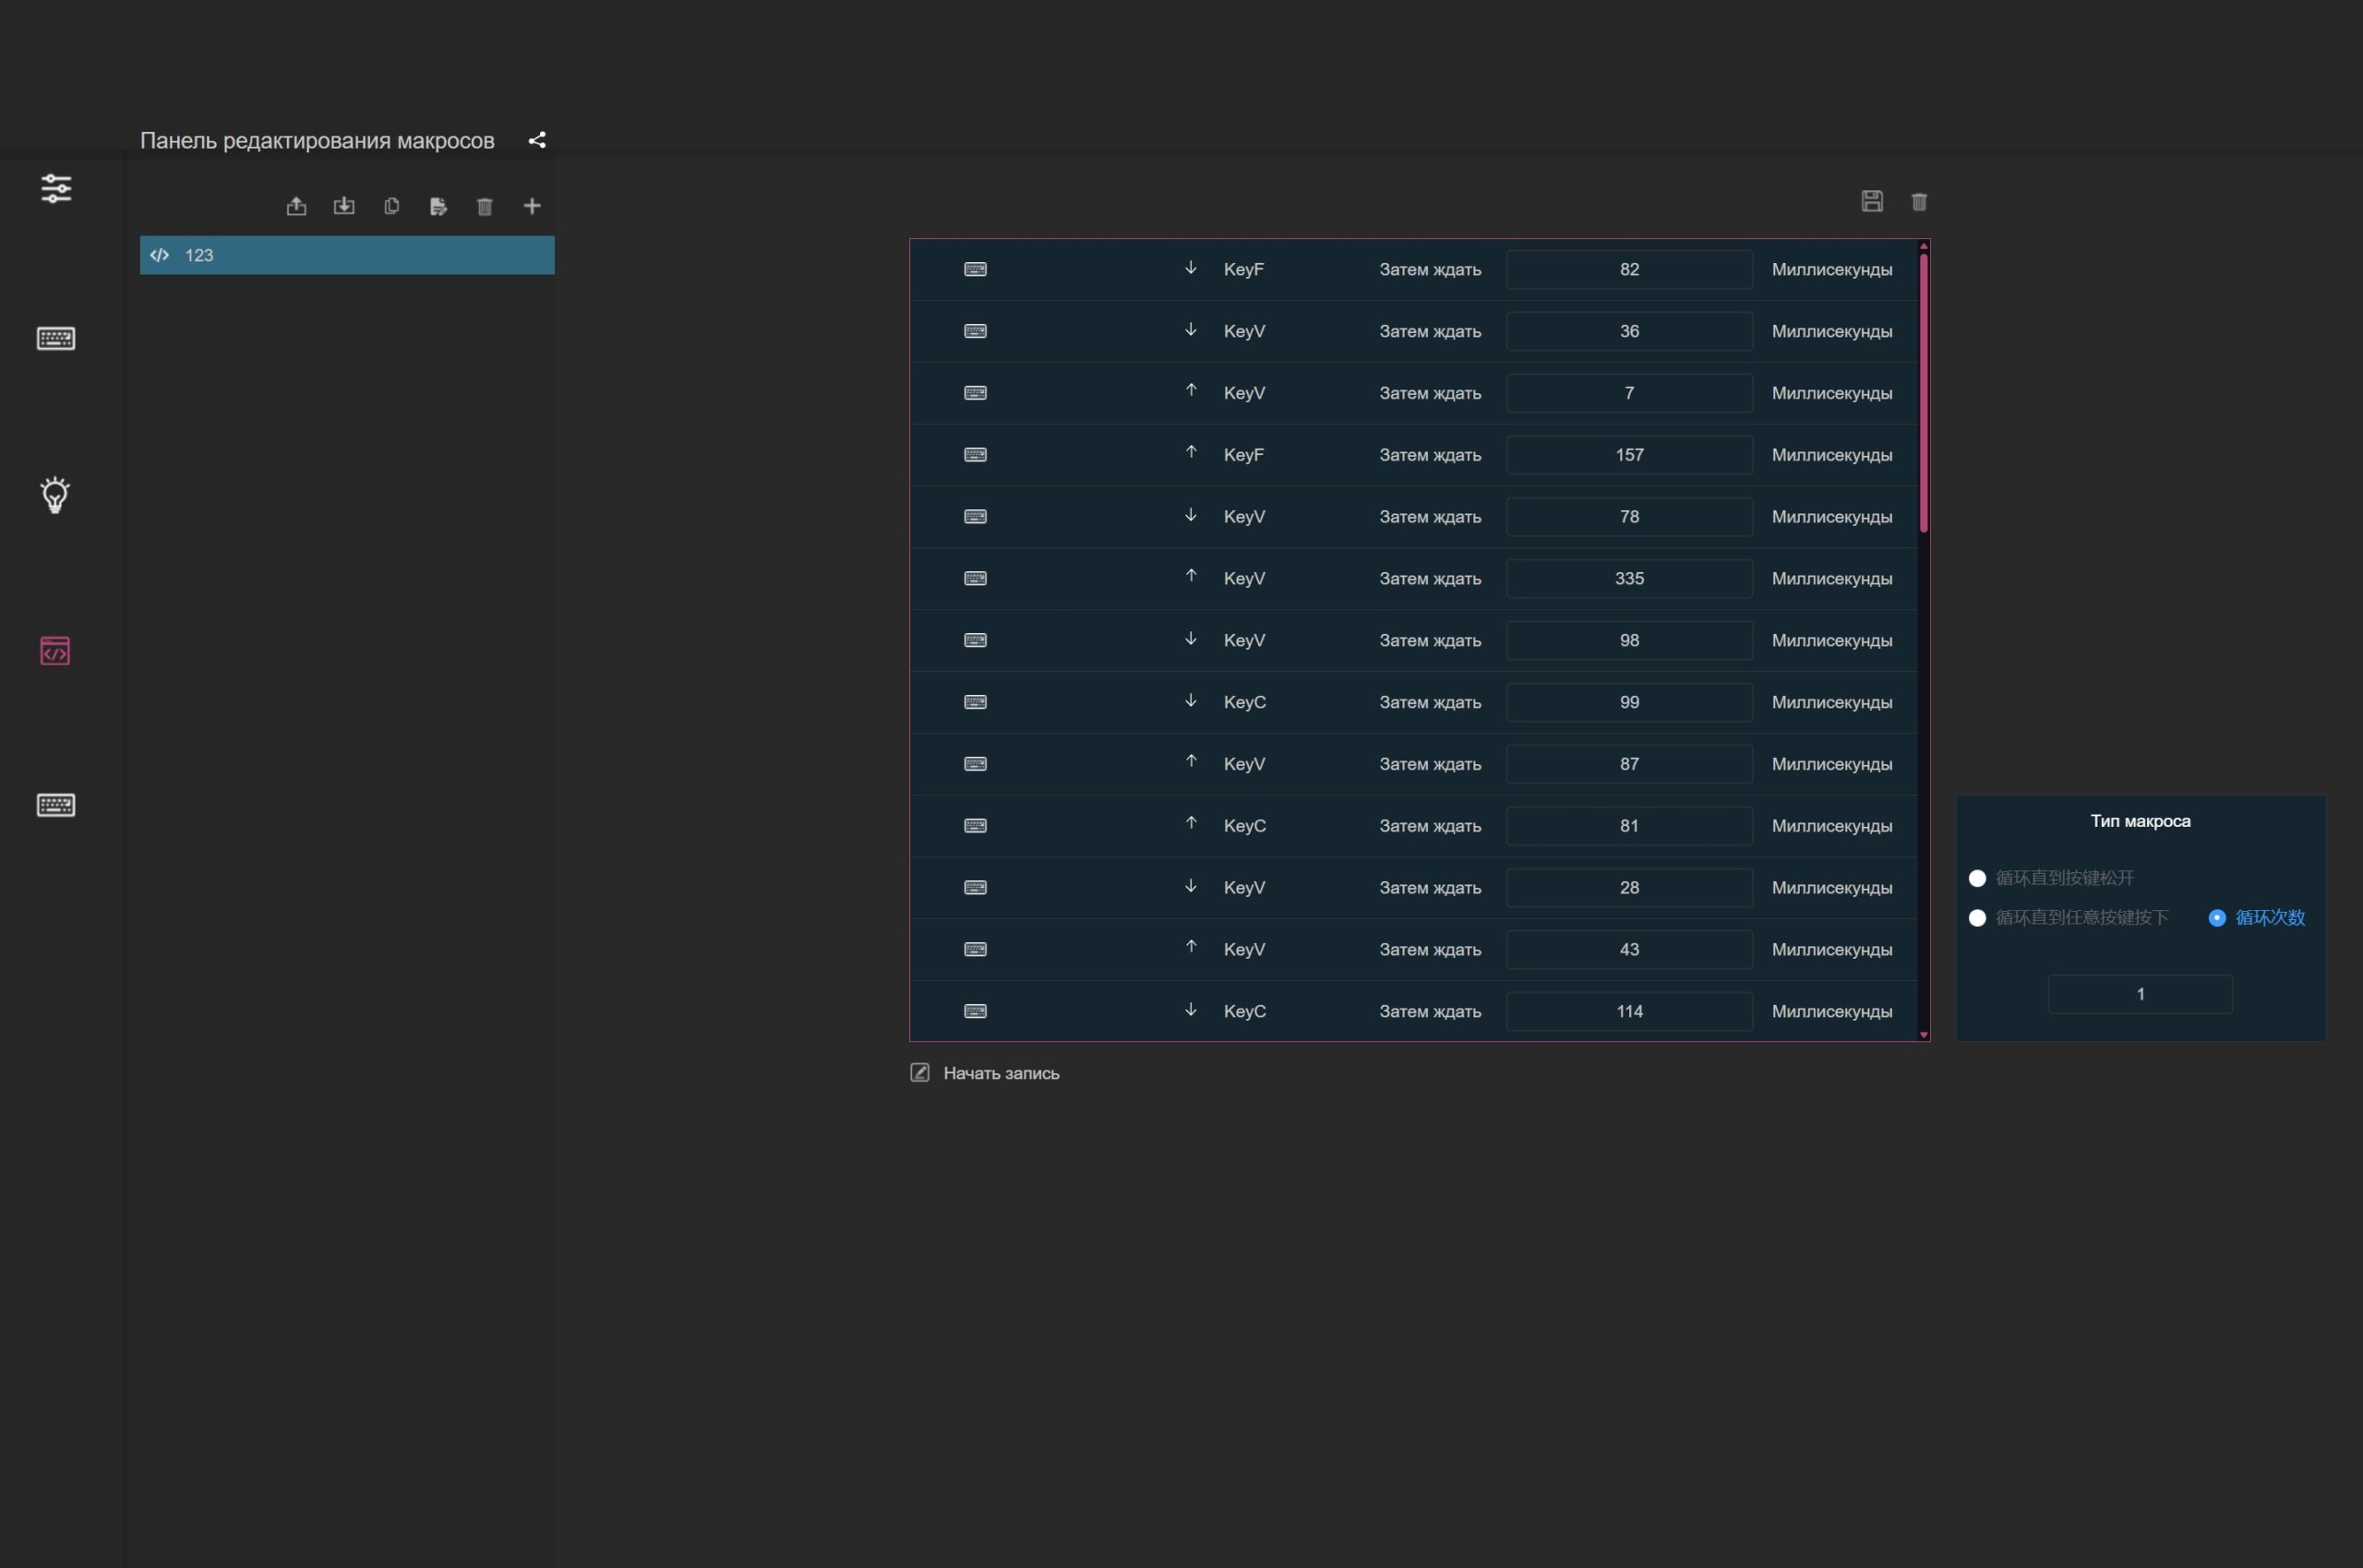Save macro with floppy disk icon
Viewport: 2363px width, 1568px height.
tap(1872, 201)
